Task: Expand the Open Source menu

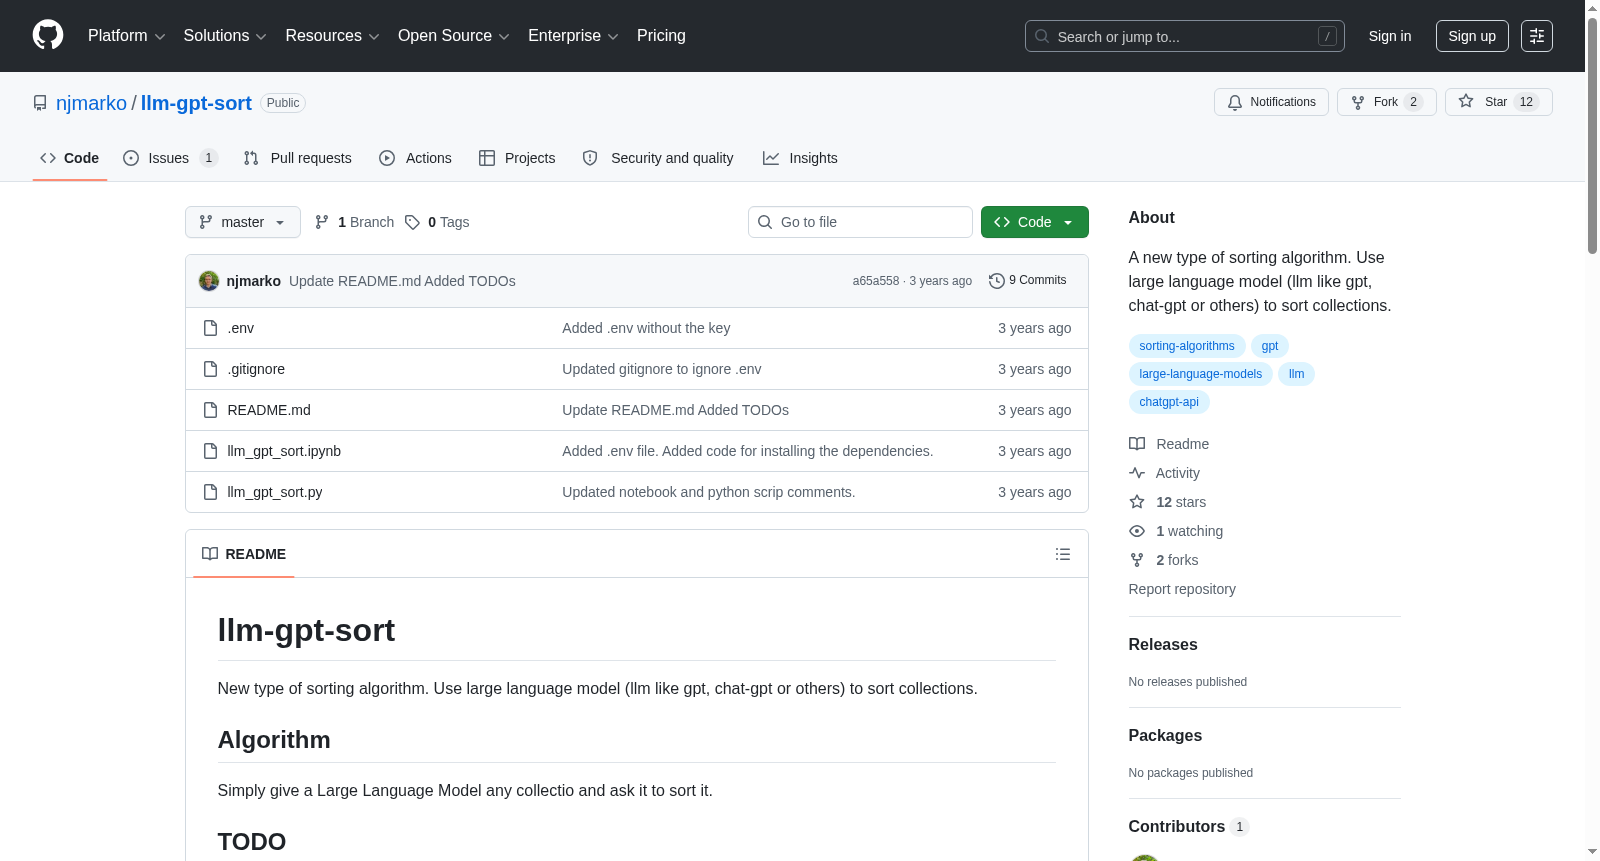Action: [454, 36]
